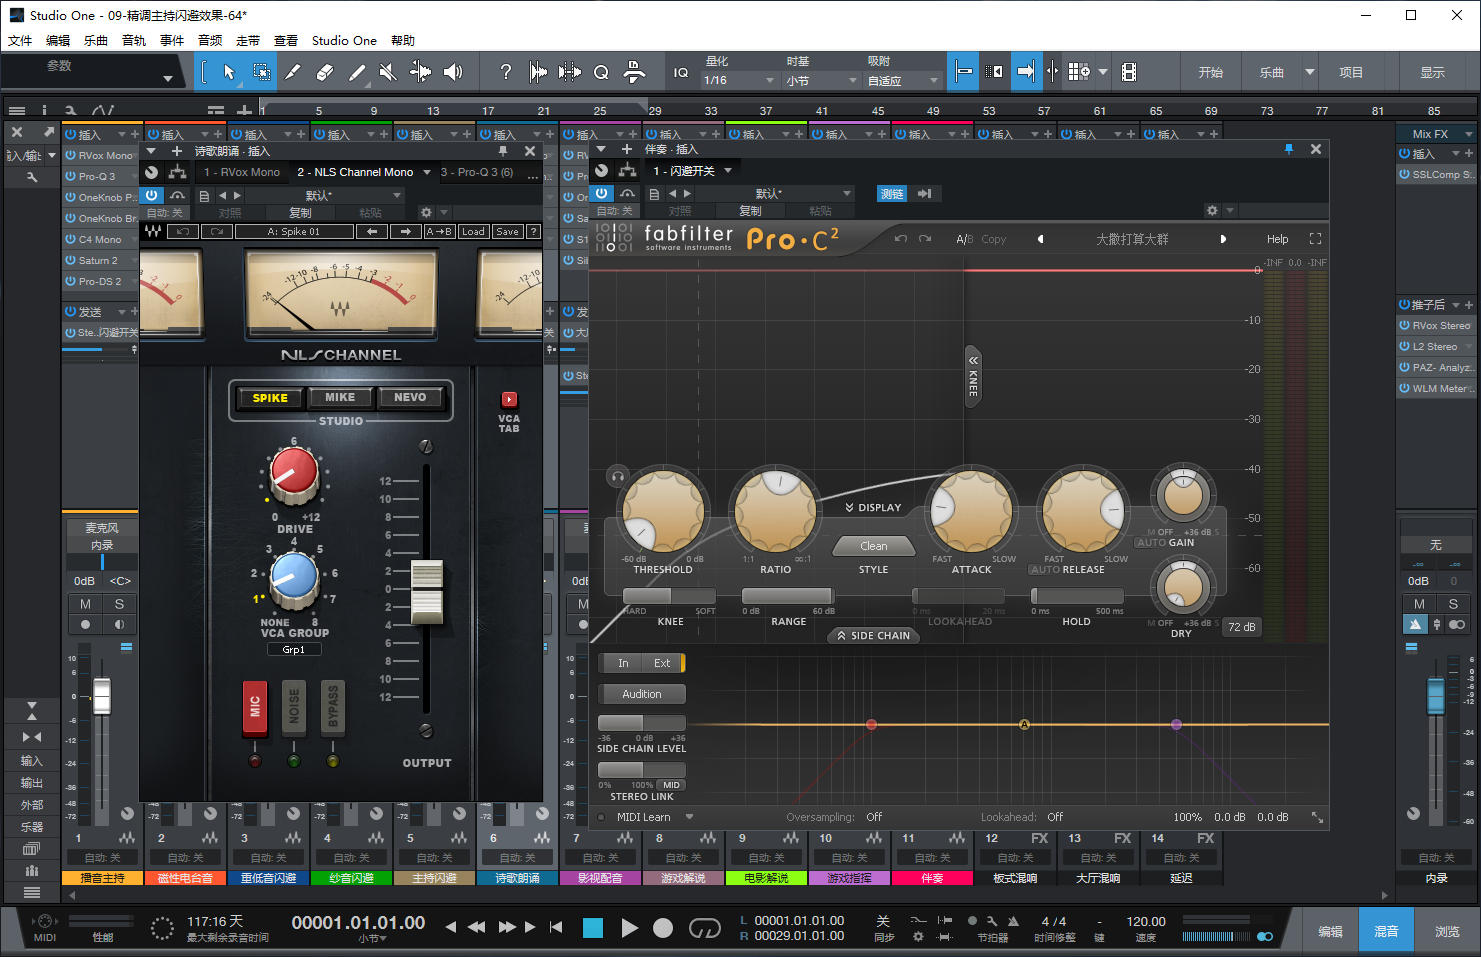Open the 音频 menu

pos(210,40)
